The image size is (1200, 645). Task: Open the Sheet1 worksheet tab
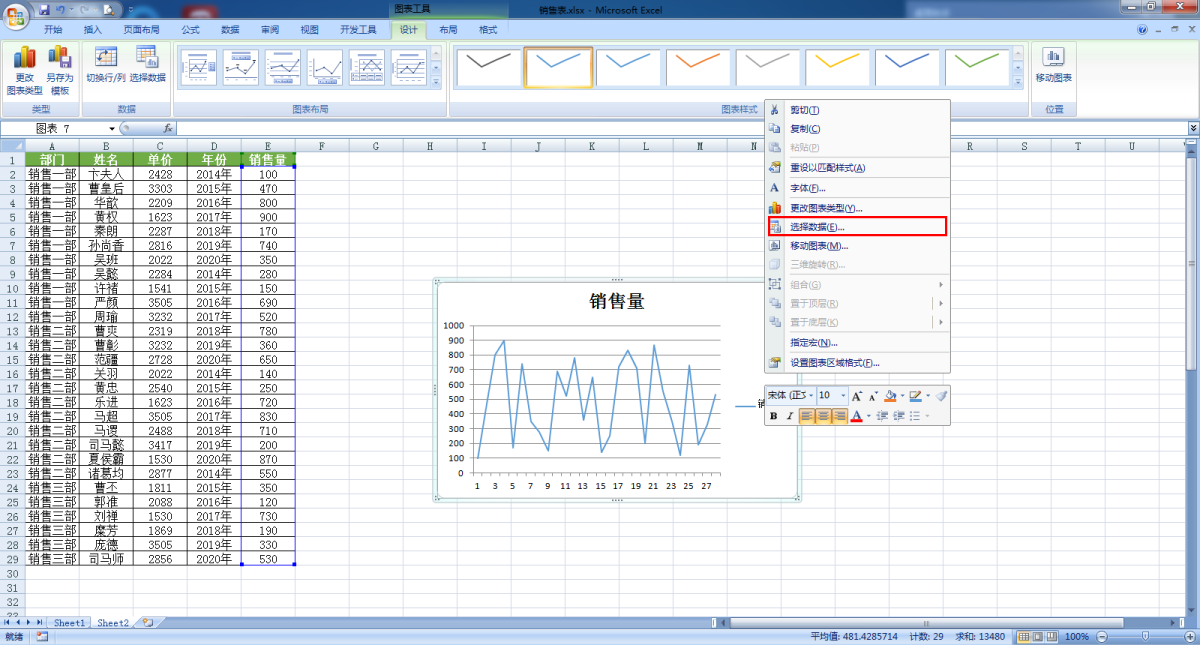click(x=69, y=623)
